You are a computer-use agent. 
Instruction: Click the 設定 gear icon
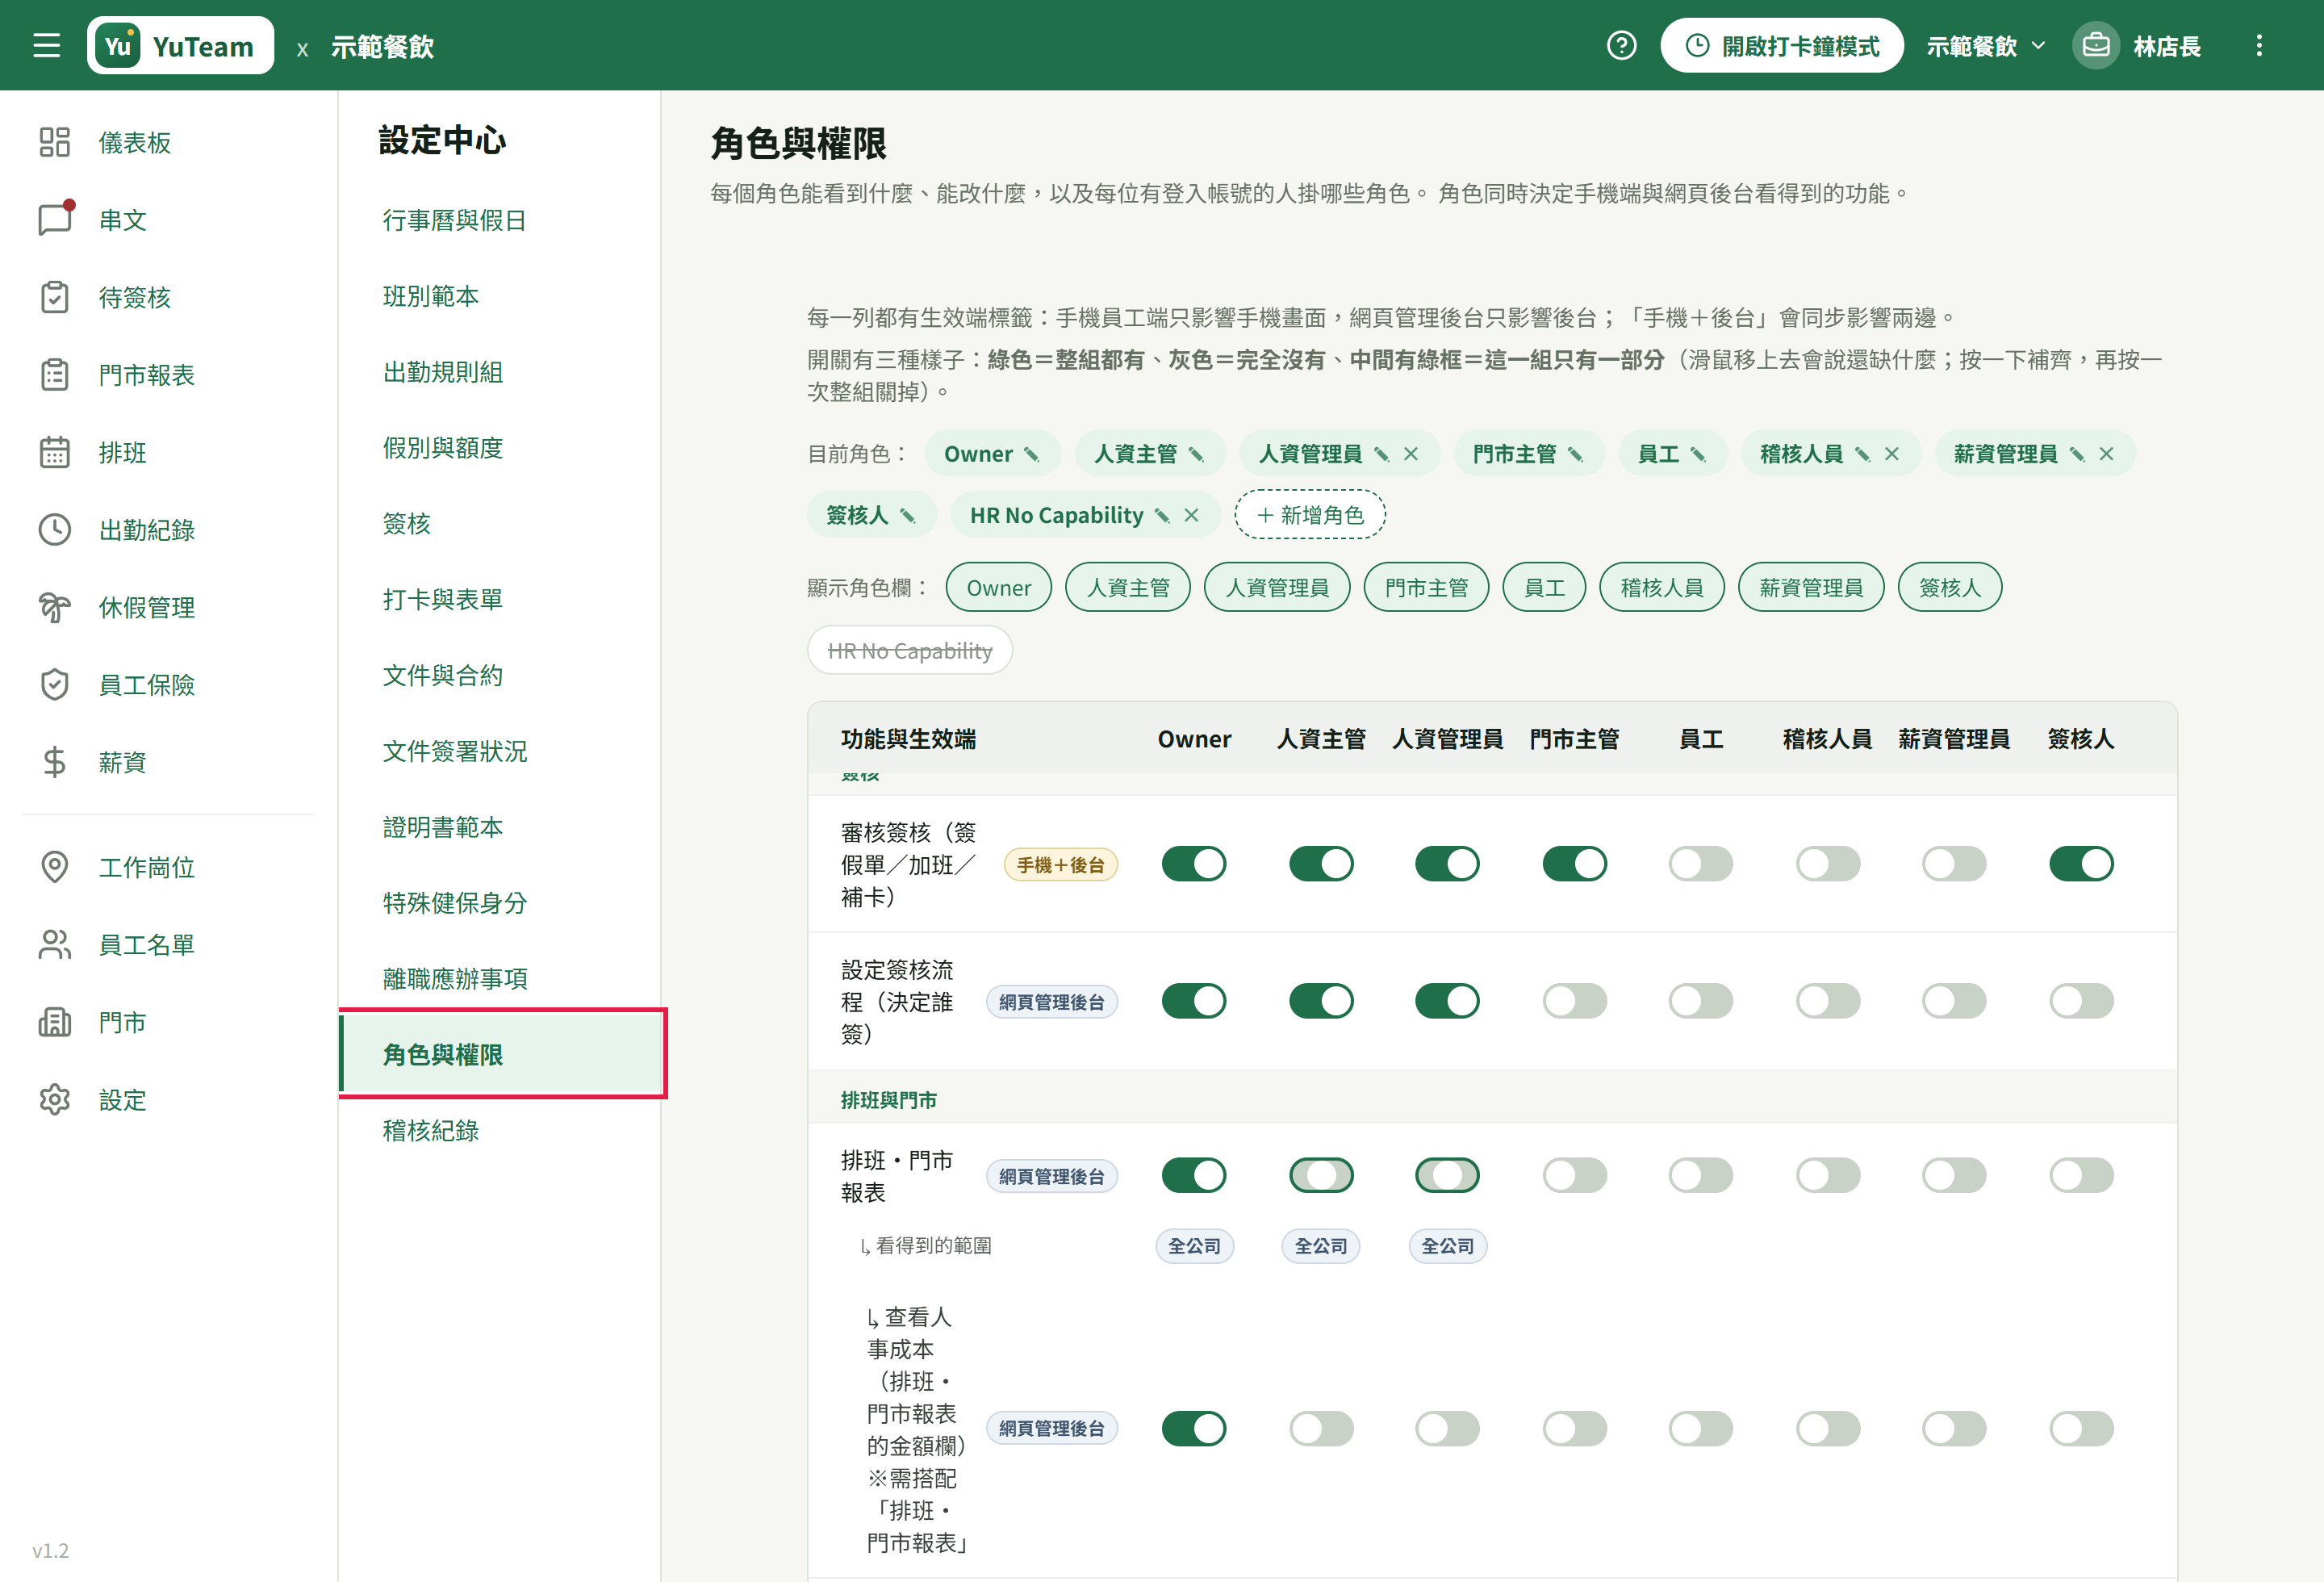pos(54,1100)
